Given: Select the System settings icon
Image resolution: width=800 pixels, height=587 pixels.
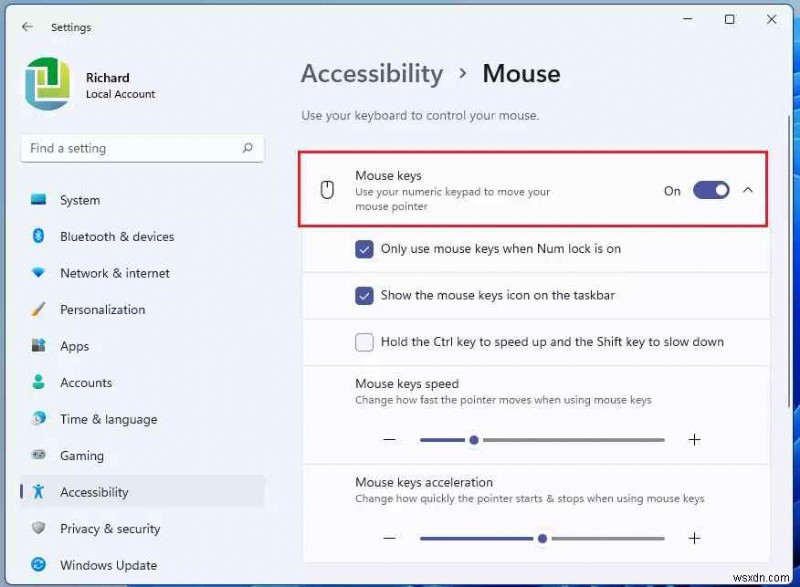Looking at the screenshot, I should [39, 200].
